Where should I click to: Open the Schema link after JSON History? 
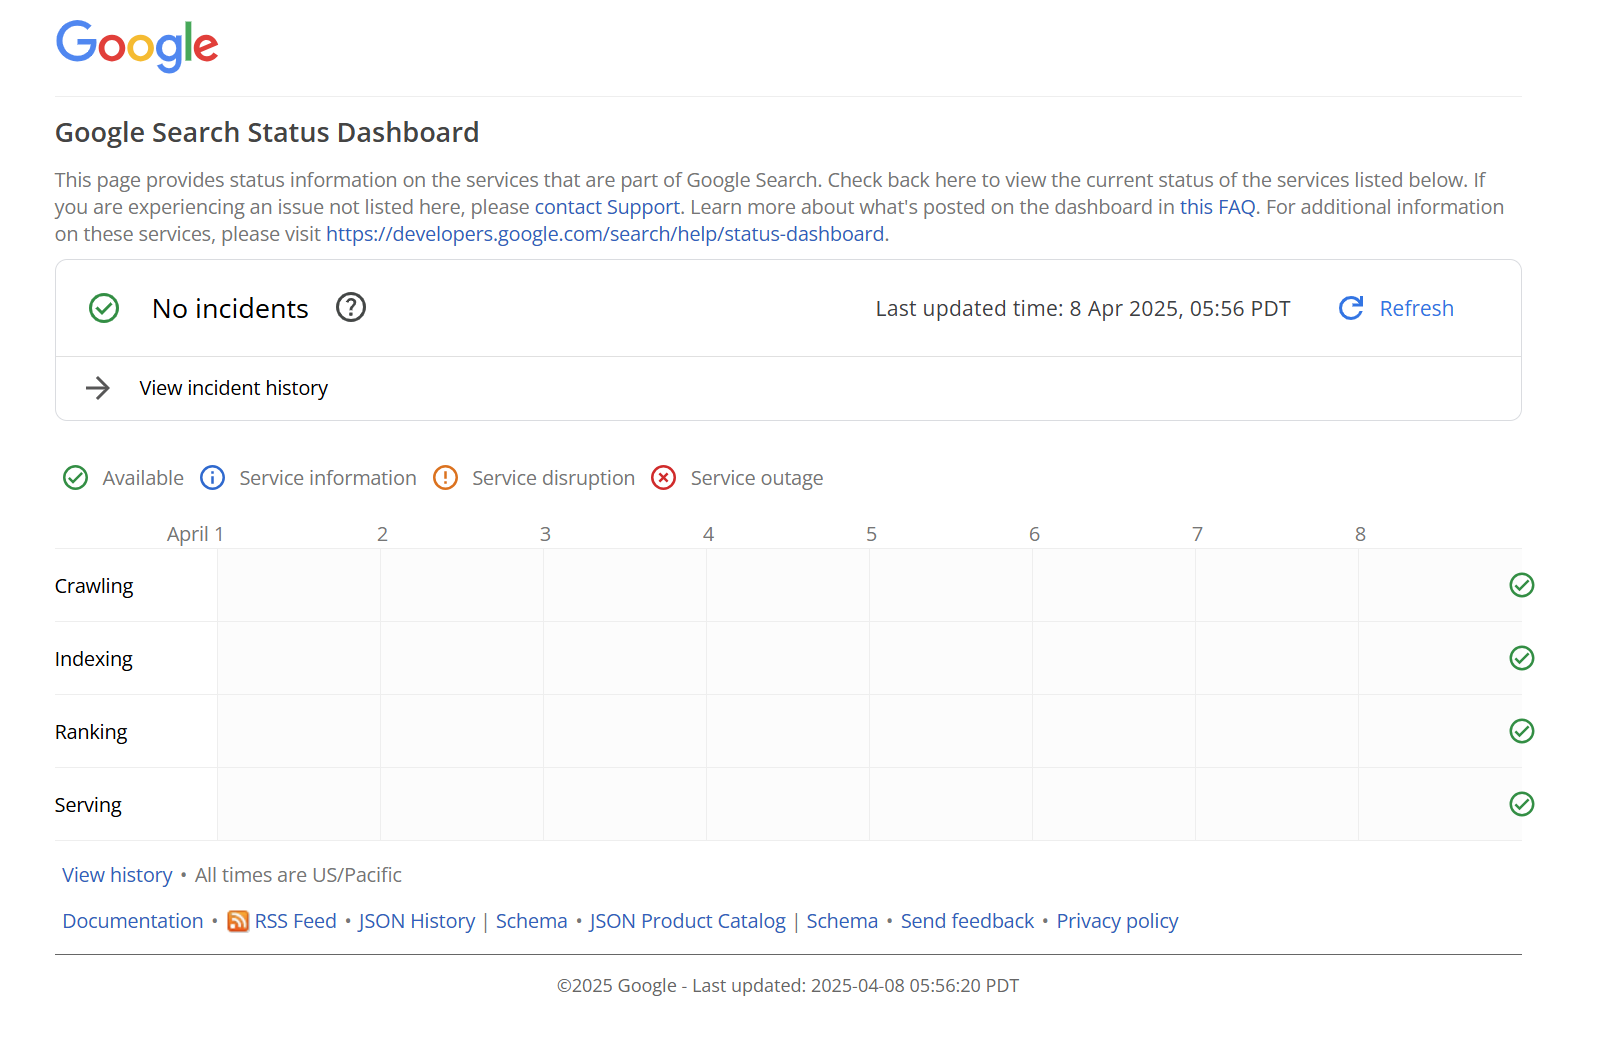pos(532,921)
